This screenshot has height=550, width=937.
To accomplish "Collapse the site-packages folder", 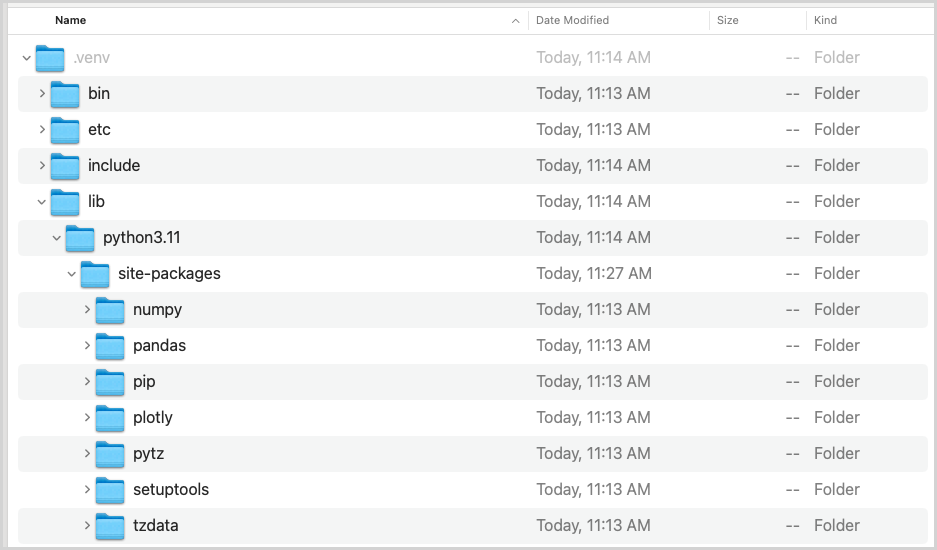I will (x=71, y=274).
